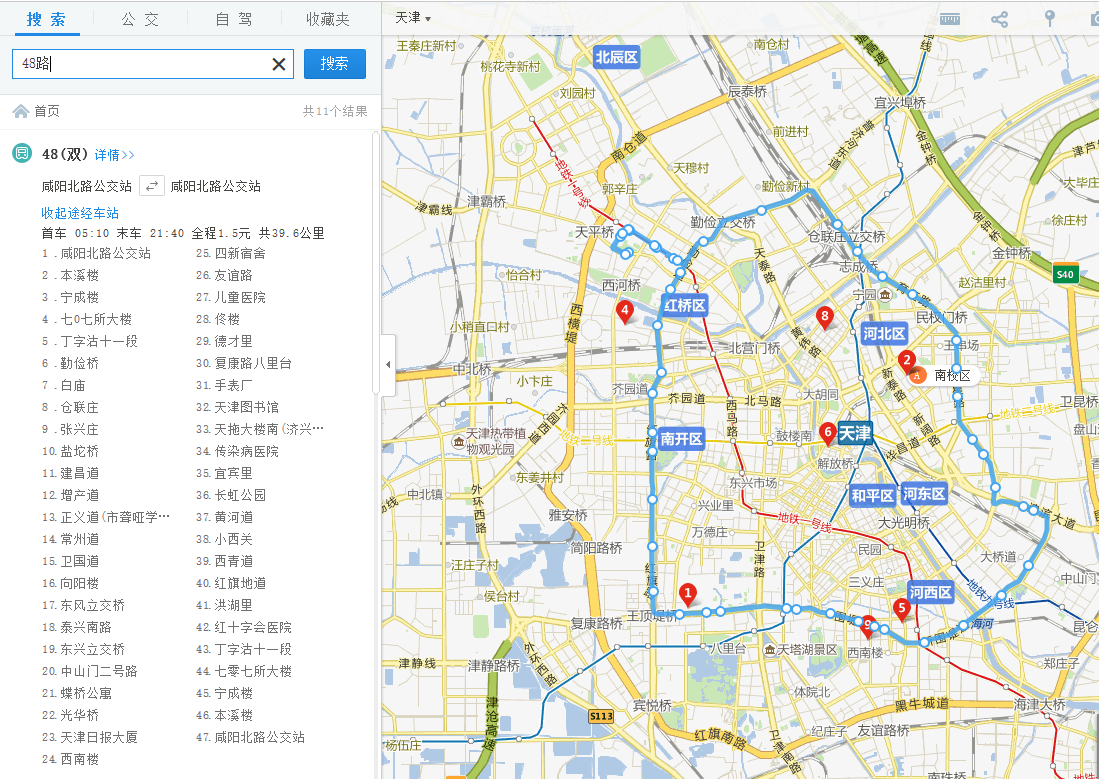Viewport: 1099px width, 779px height.
Task: Click the 南开区 district label
Action: (x=681, y=439)
